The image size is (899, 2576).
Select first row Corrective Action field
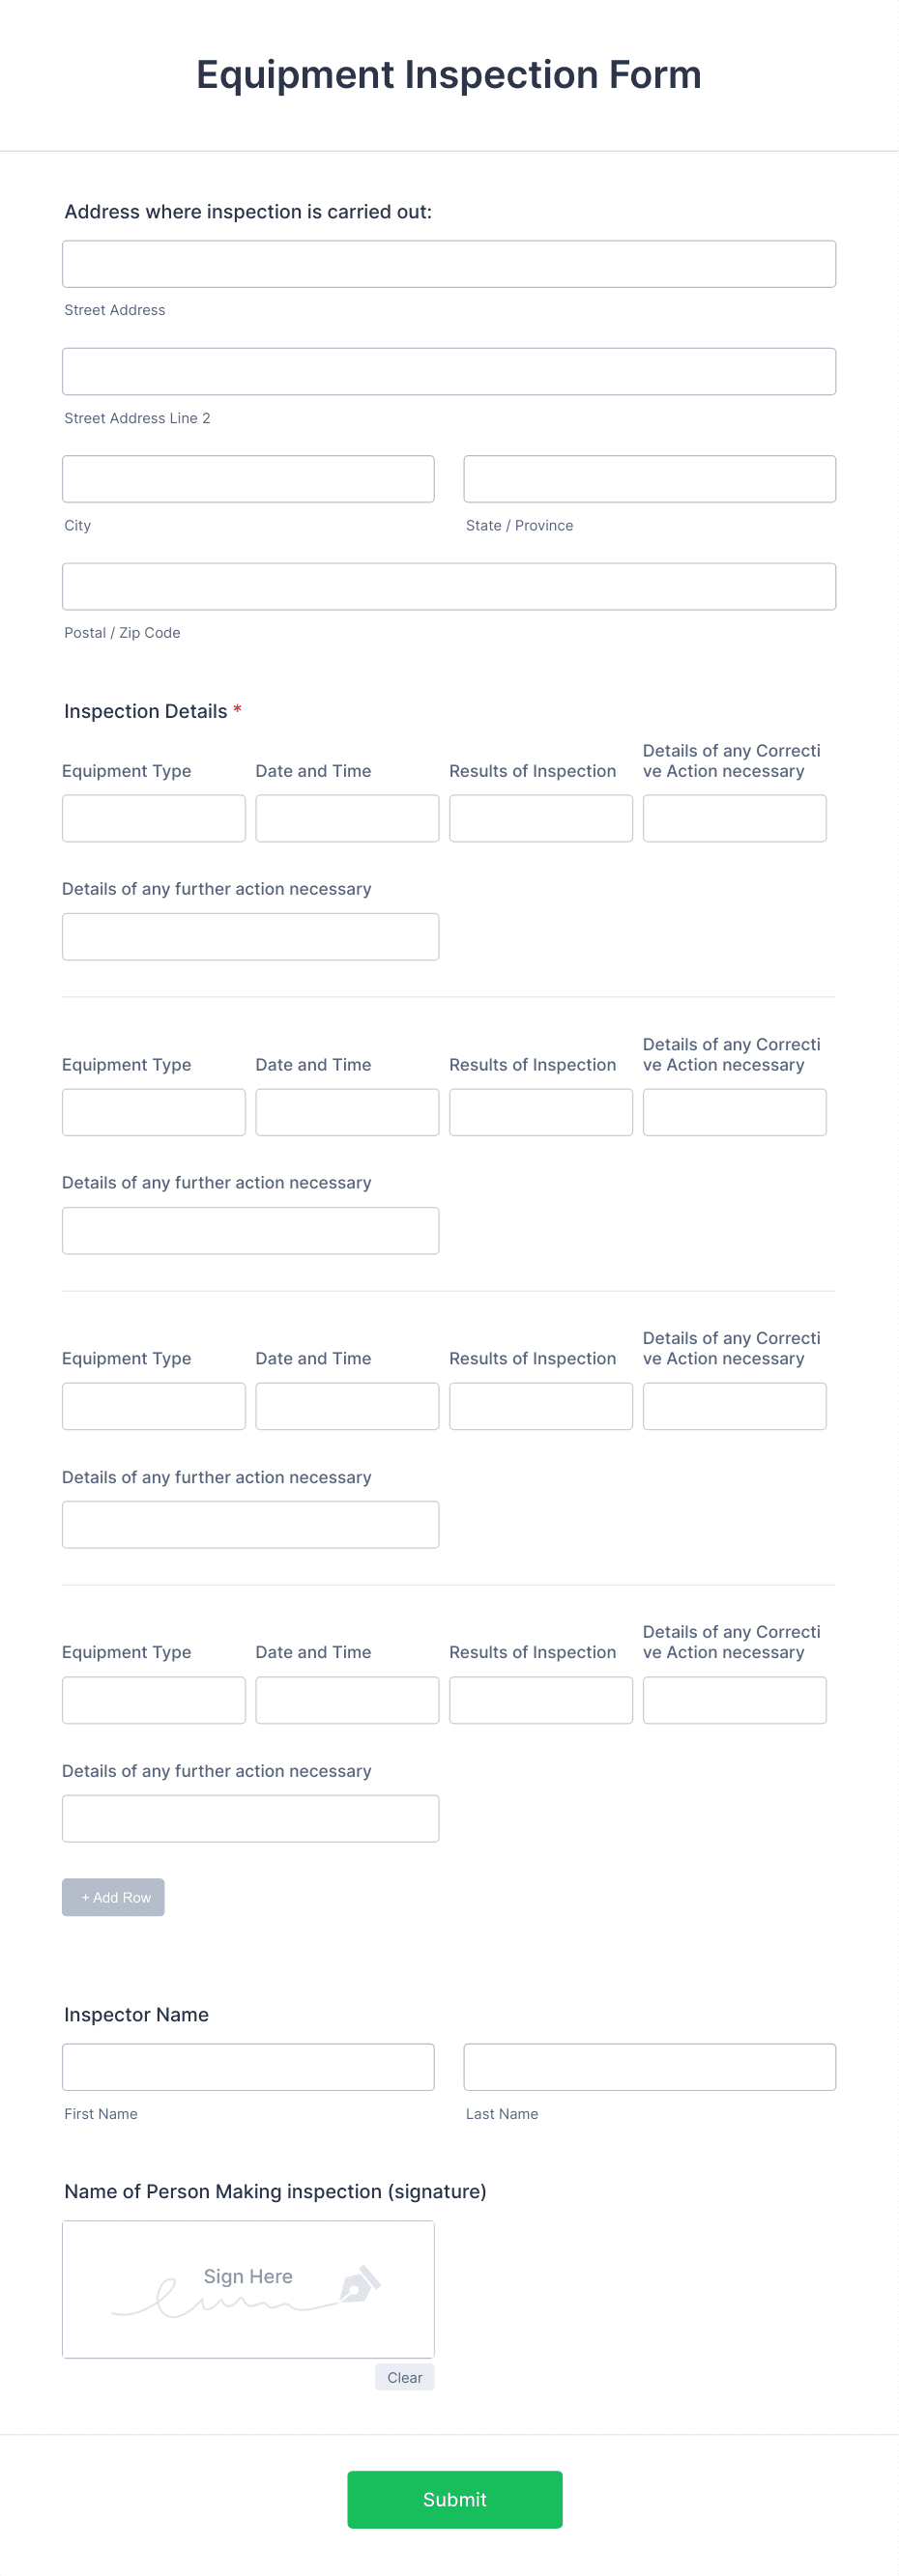(734, 818)
